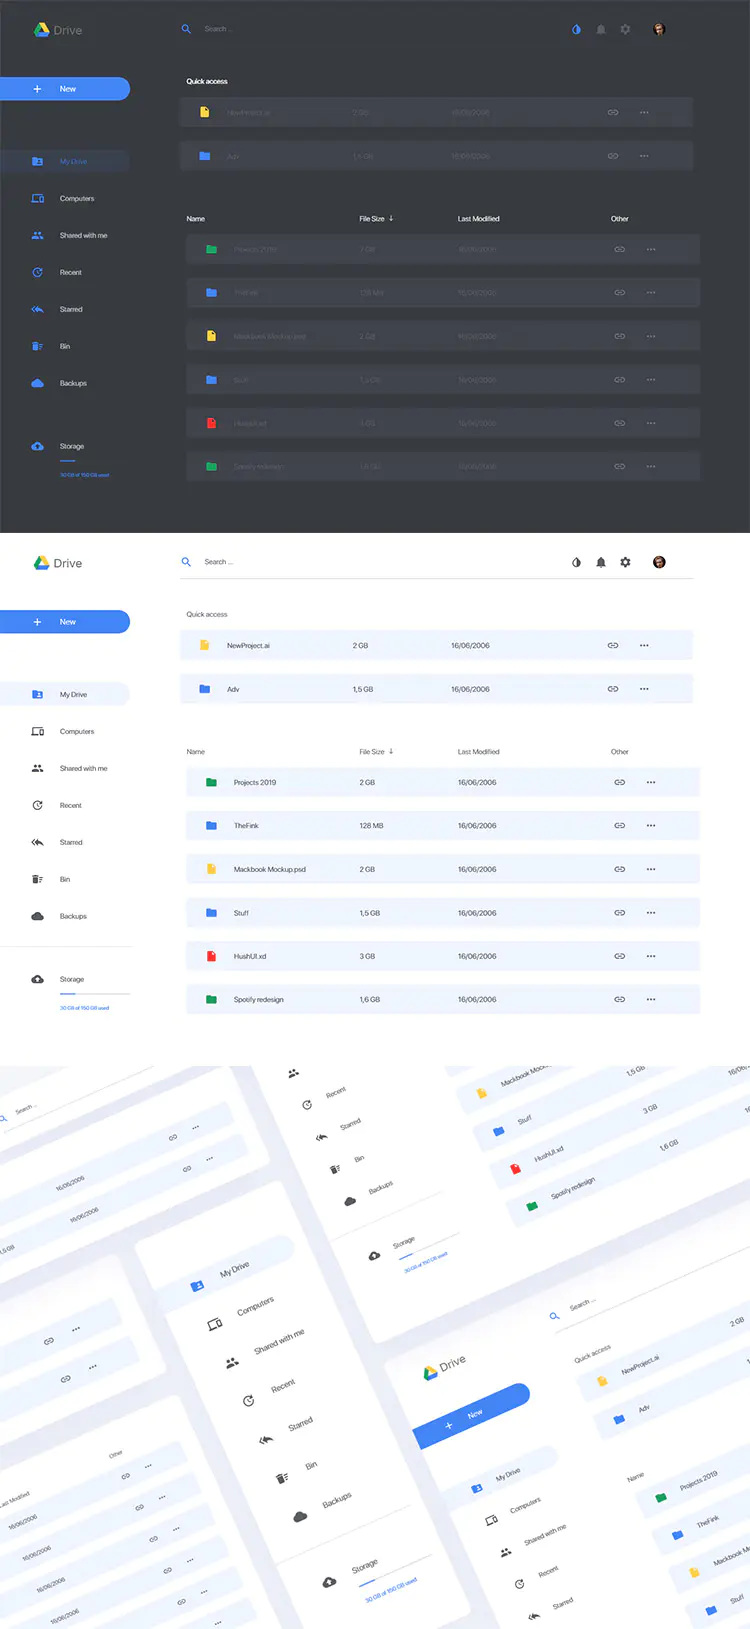The height and width of the screenshot is (1629, 750).
Task: Open the user avatar in dark theme header
Action: tap(659, 29)
